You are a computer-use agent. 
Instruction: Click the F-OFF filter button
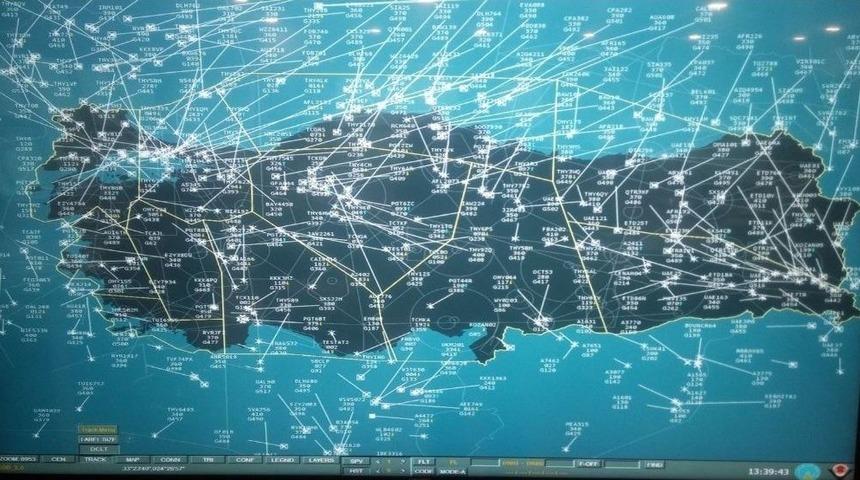pos(588,464)
